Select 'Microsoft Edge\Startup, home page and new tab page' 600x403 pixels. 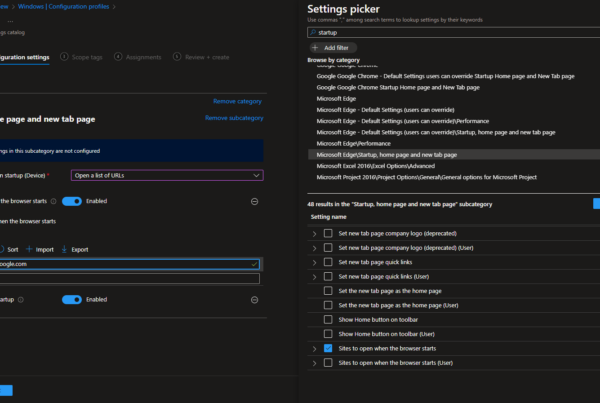[x=454, y=155]
